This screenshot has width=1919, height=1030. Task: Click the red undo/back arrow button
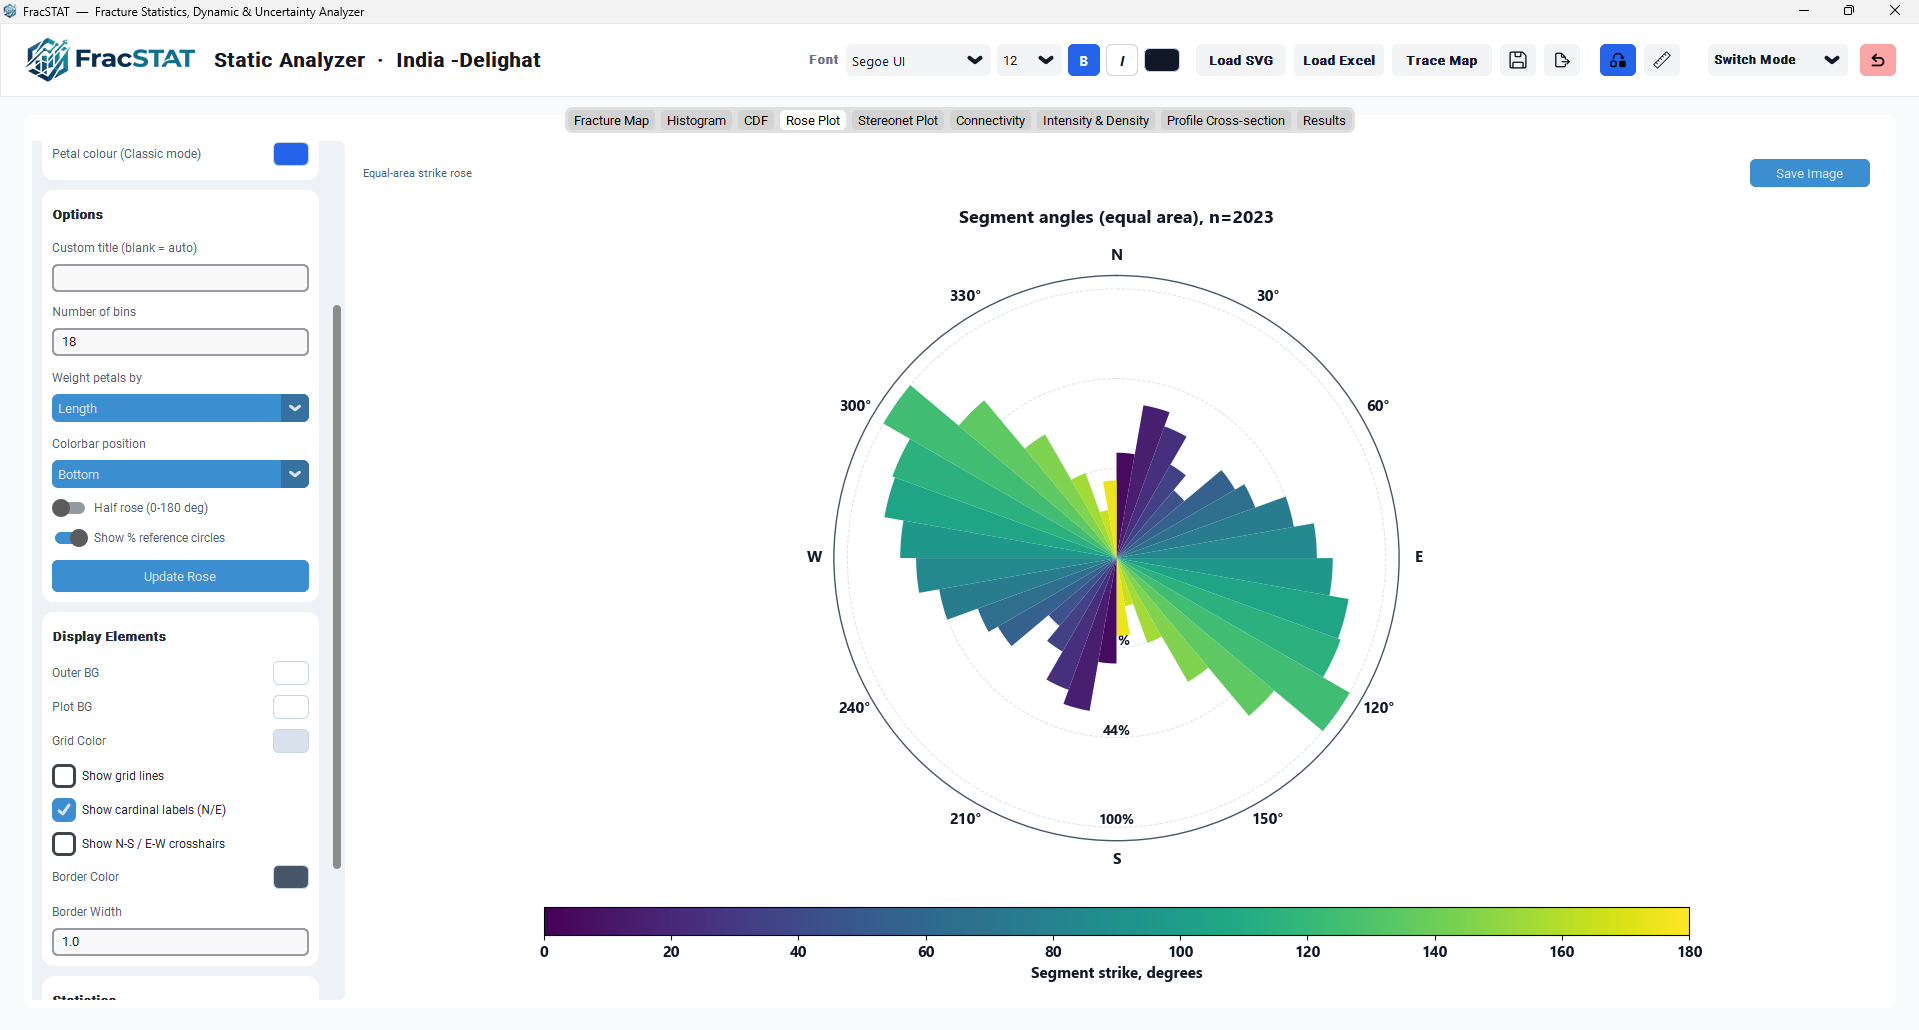coord(1878,60)
